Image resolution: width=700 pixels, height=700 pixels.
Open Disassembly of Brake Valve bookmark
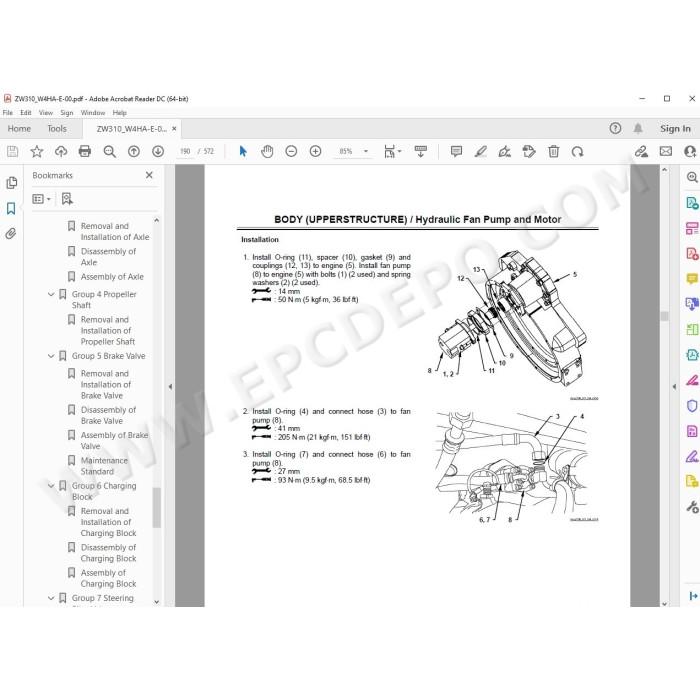[x=108, y=415]
